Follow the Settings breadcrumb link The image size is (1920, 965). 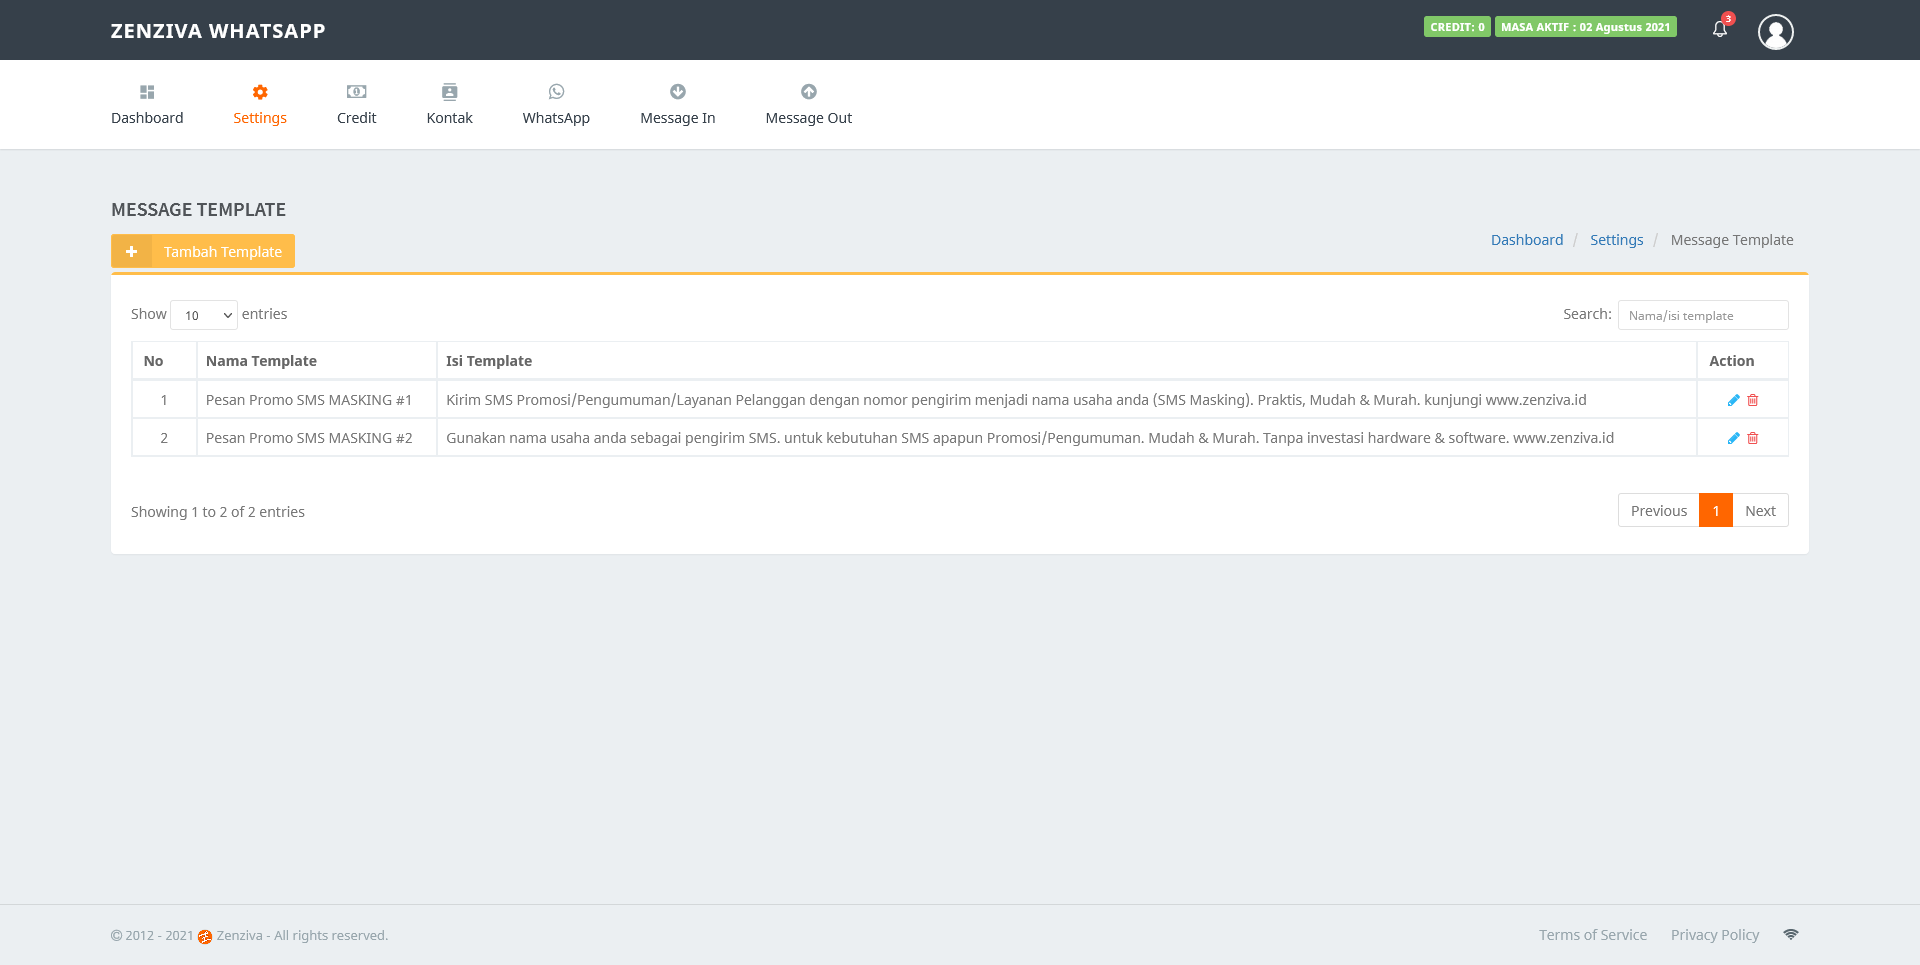1617,240
